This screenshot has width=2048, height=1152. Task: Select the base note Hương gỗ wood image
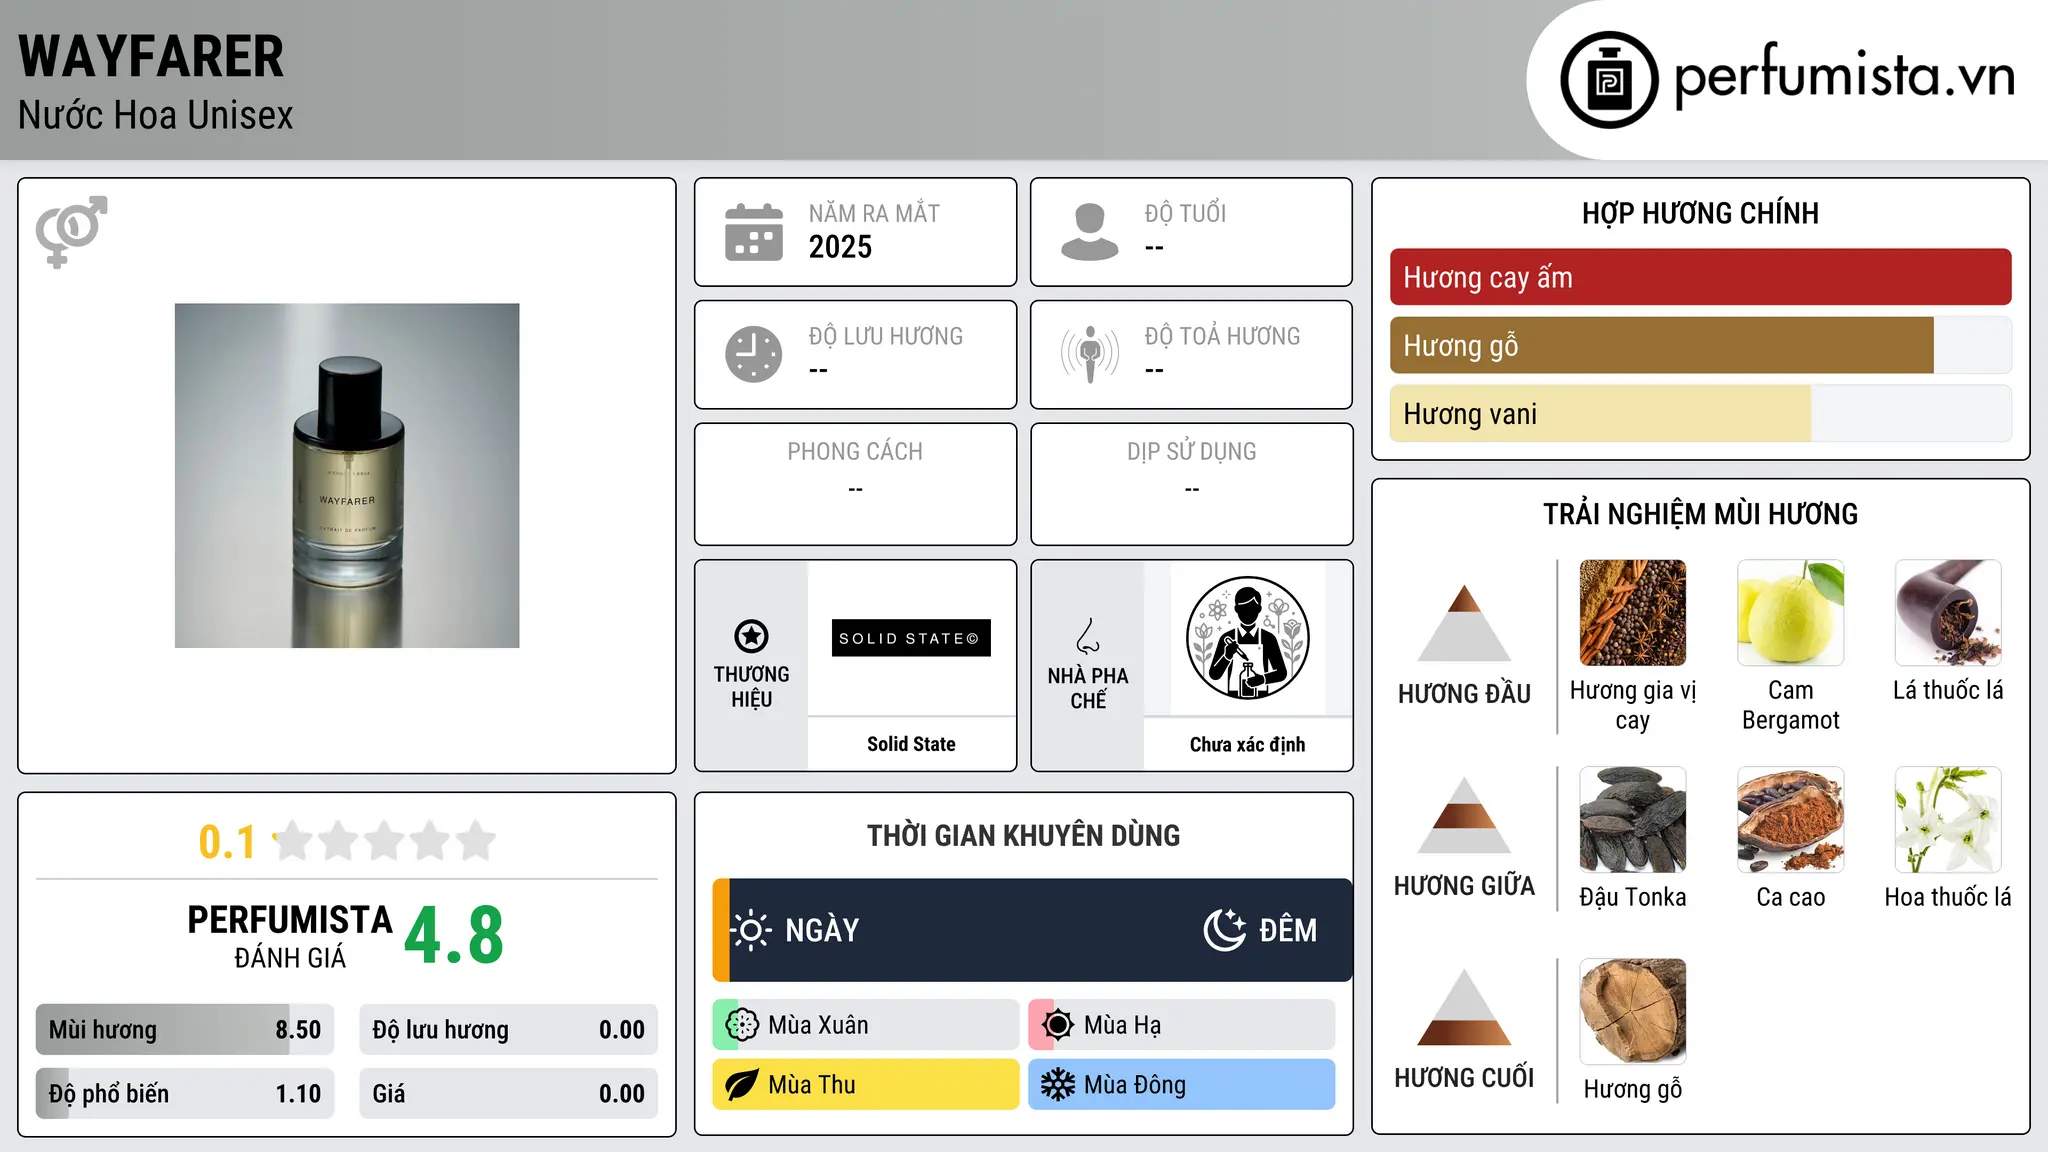click(1633, 1012)
